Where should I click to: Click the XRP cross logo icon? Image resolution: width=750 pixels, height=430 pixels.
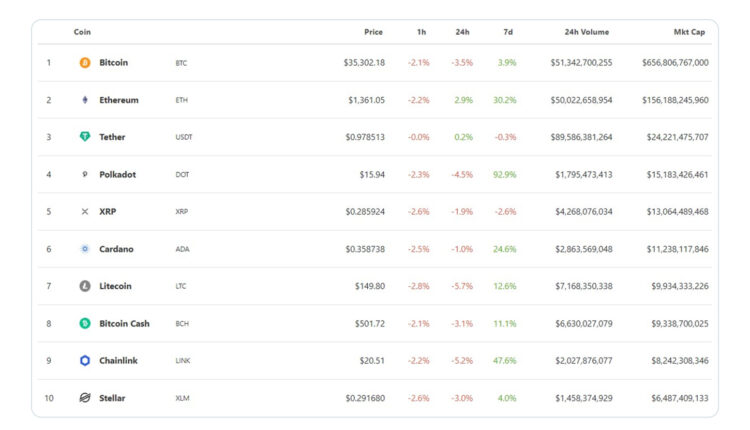point(85,212)
